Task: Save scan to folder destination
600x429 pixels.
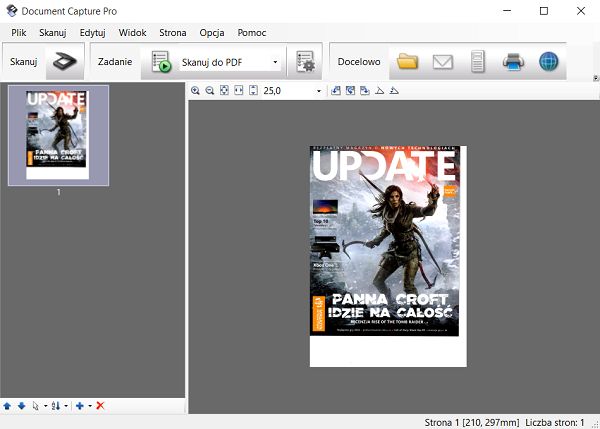Action: click(407, 62)
